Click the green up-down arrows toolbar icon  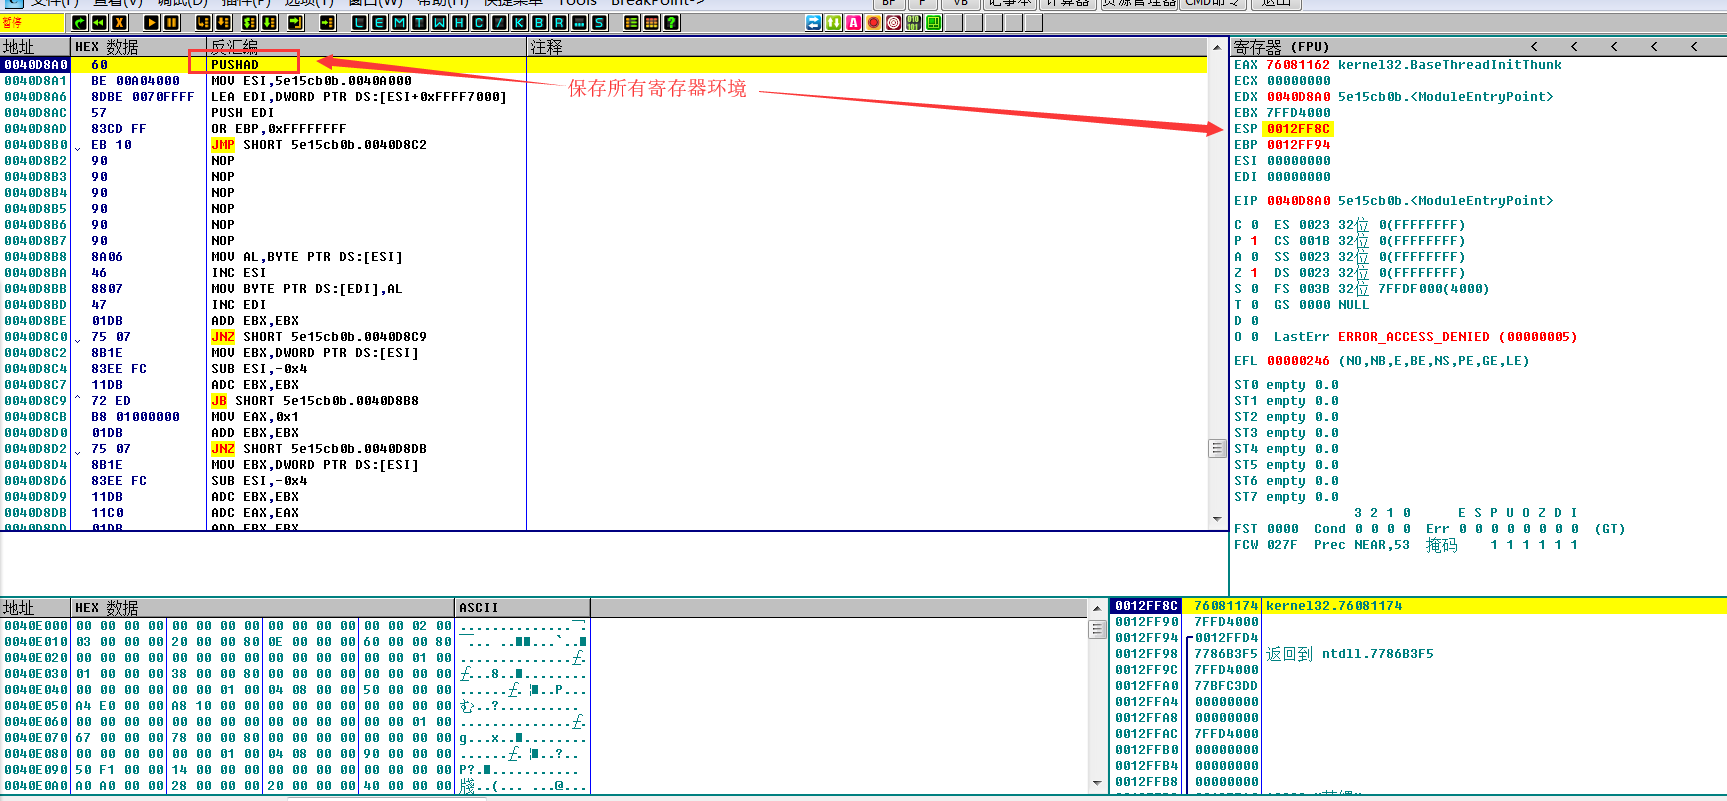[834, 22]
